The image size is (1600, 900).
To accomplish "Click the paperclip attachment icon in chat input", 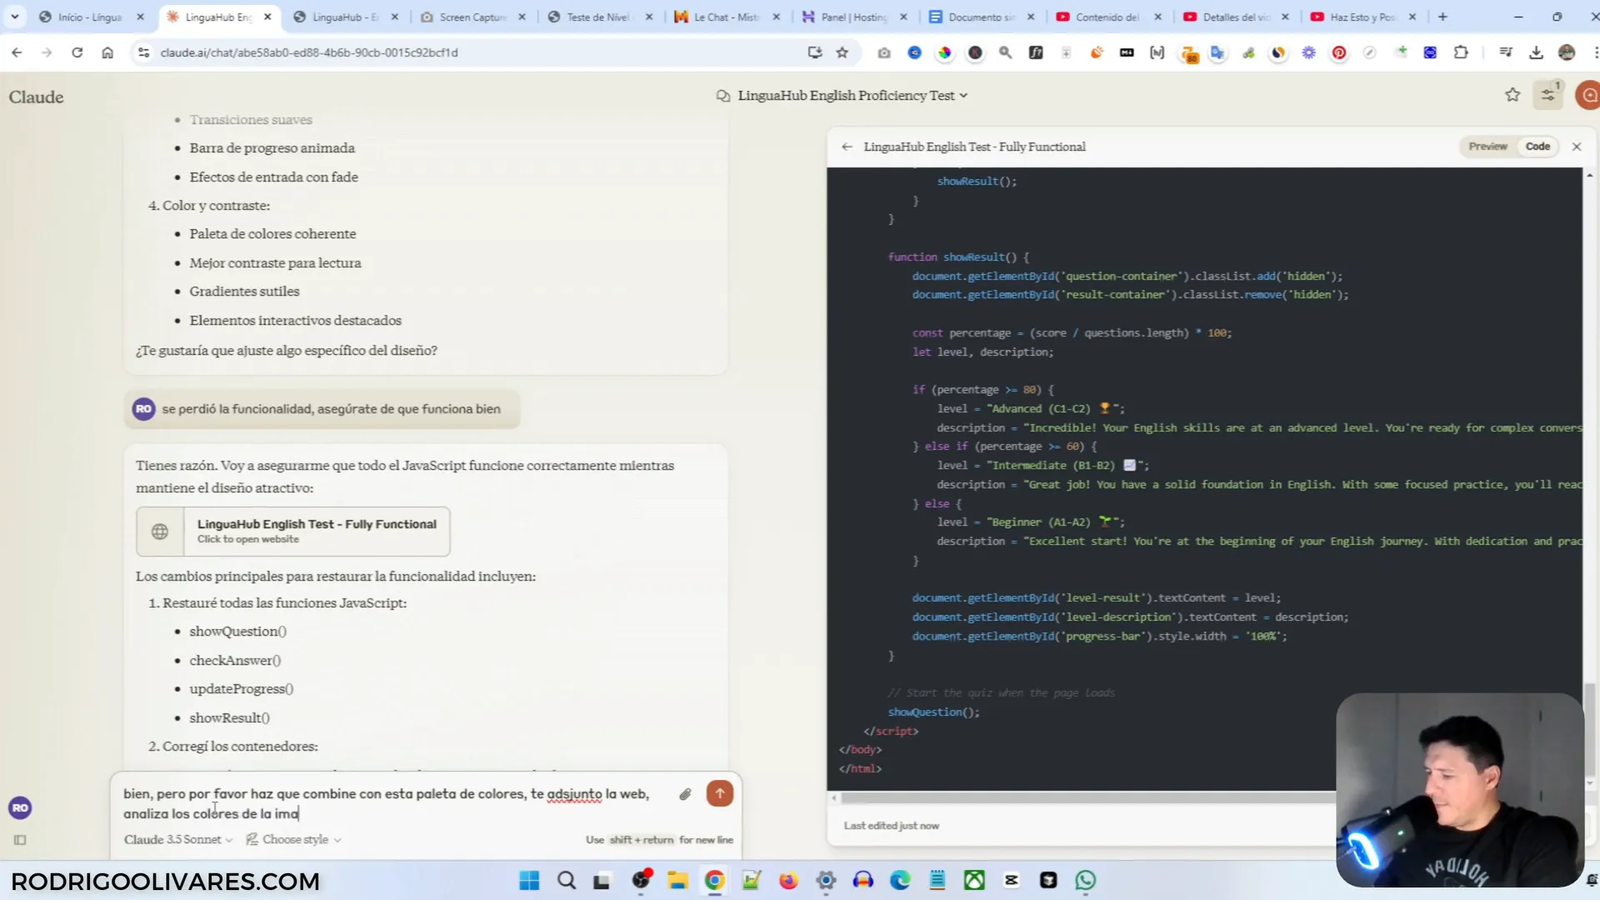I will (x=684, y=793).
